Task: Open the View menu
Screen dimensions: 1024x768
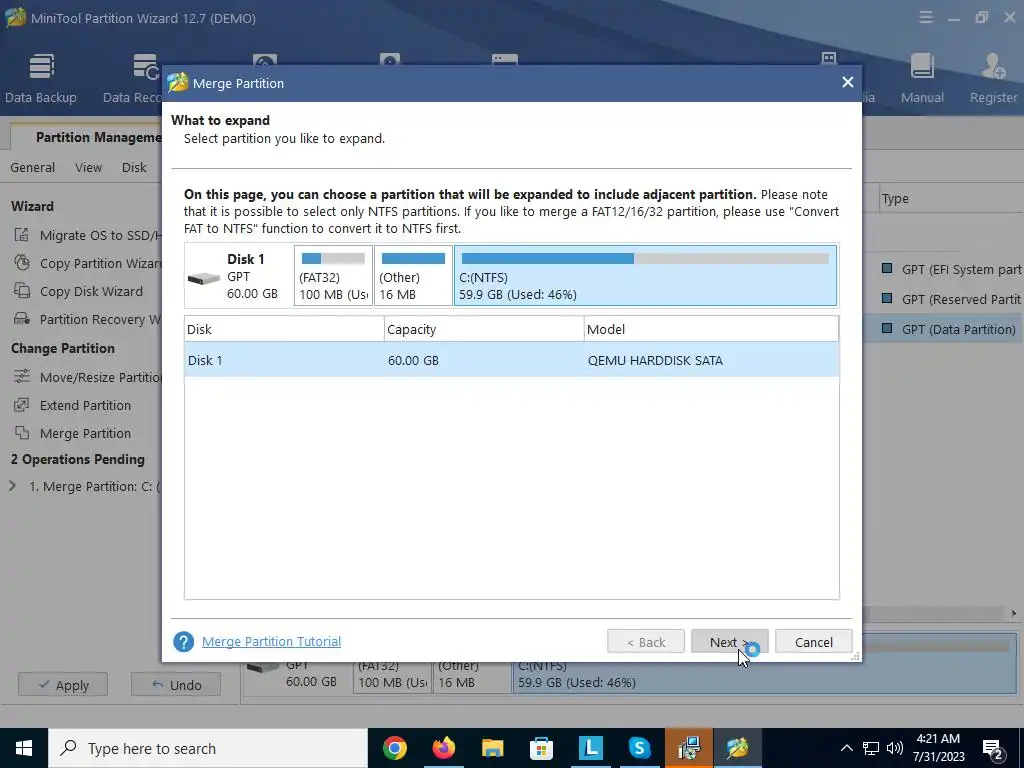Action: click(x=88, y=167)
